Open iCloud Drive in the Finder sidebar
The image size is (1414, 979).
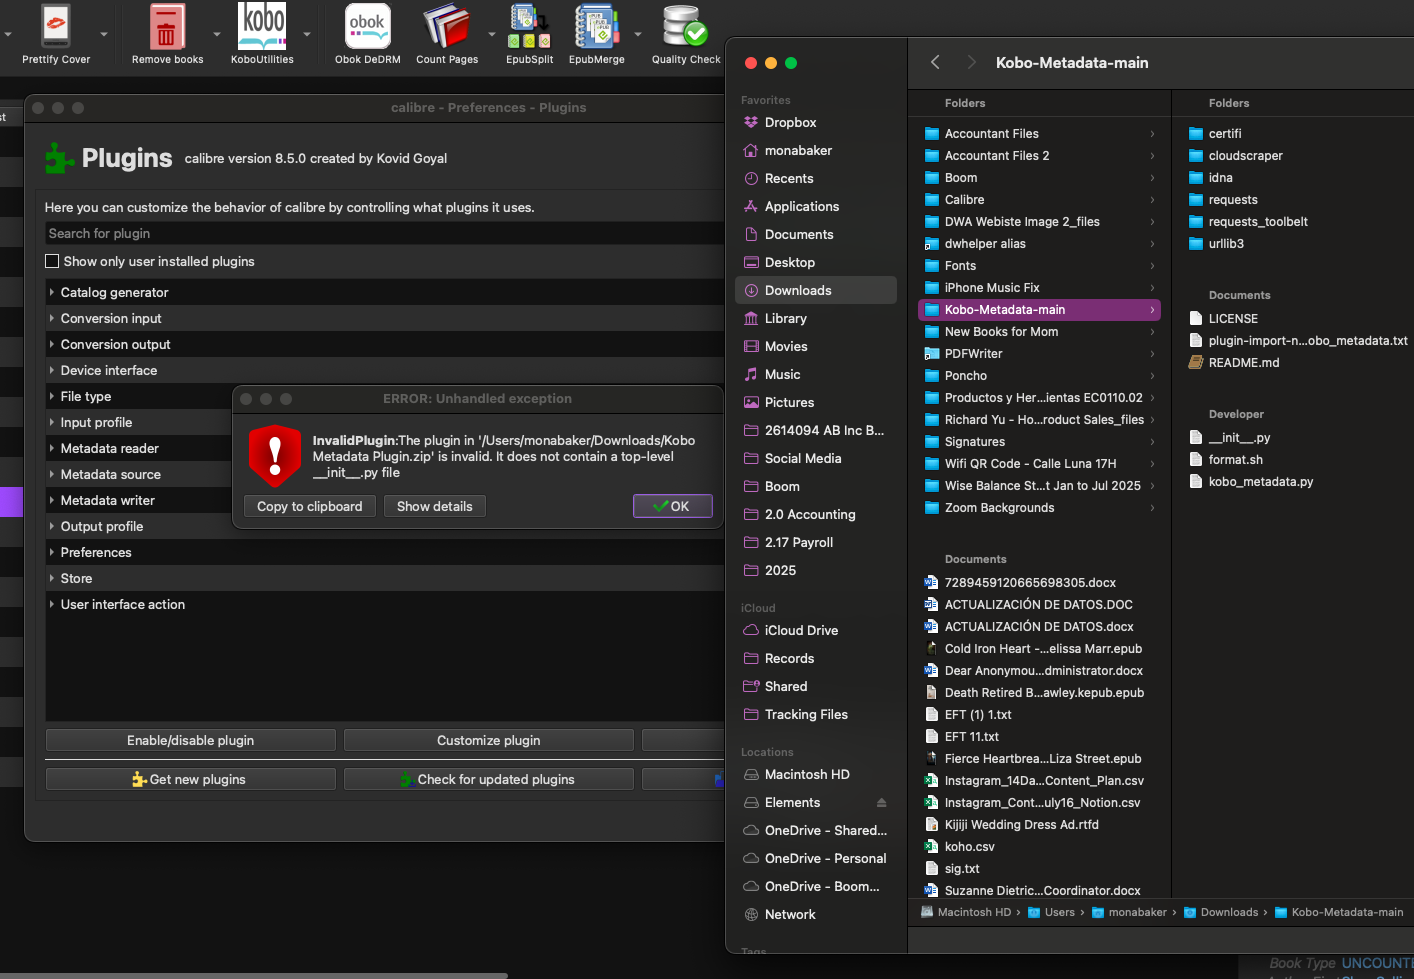(801, 630)
